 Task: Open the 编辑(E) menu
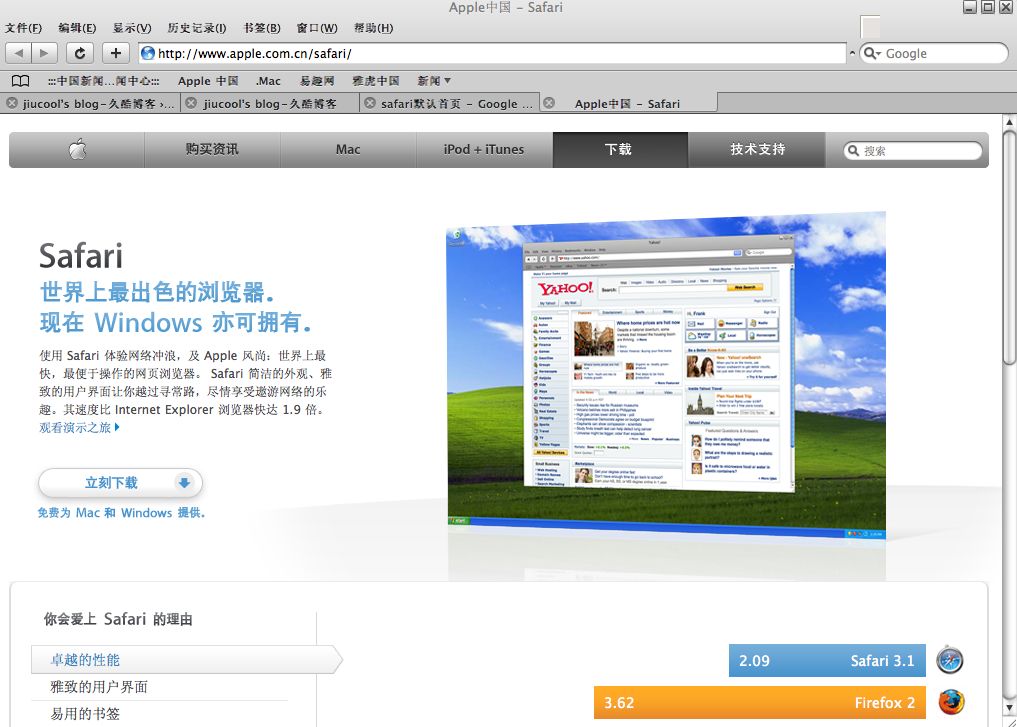click(x=77, y=28)
